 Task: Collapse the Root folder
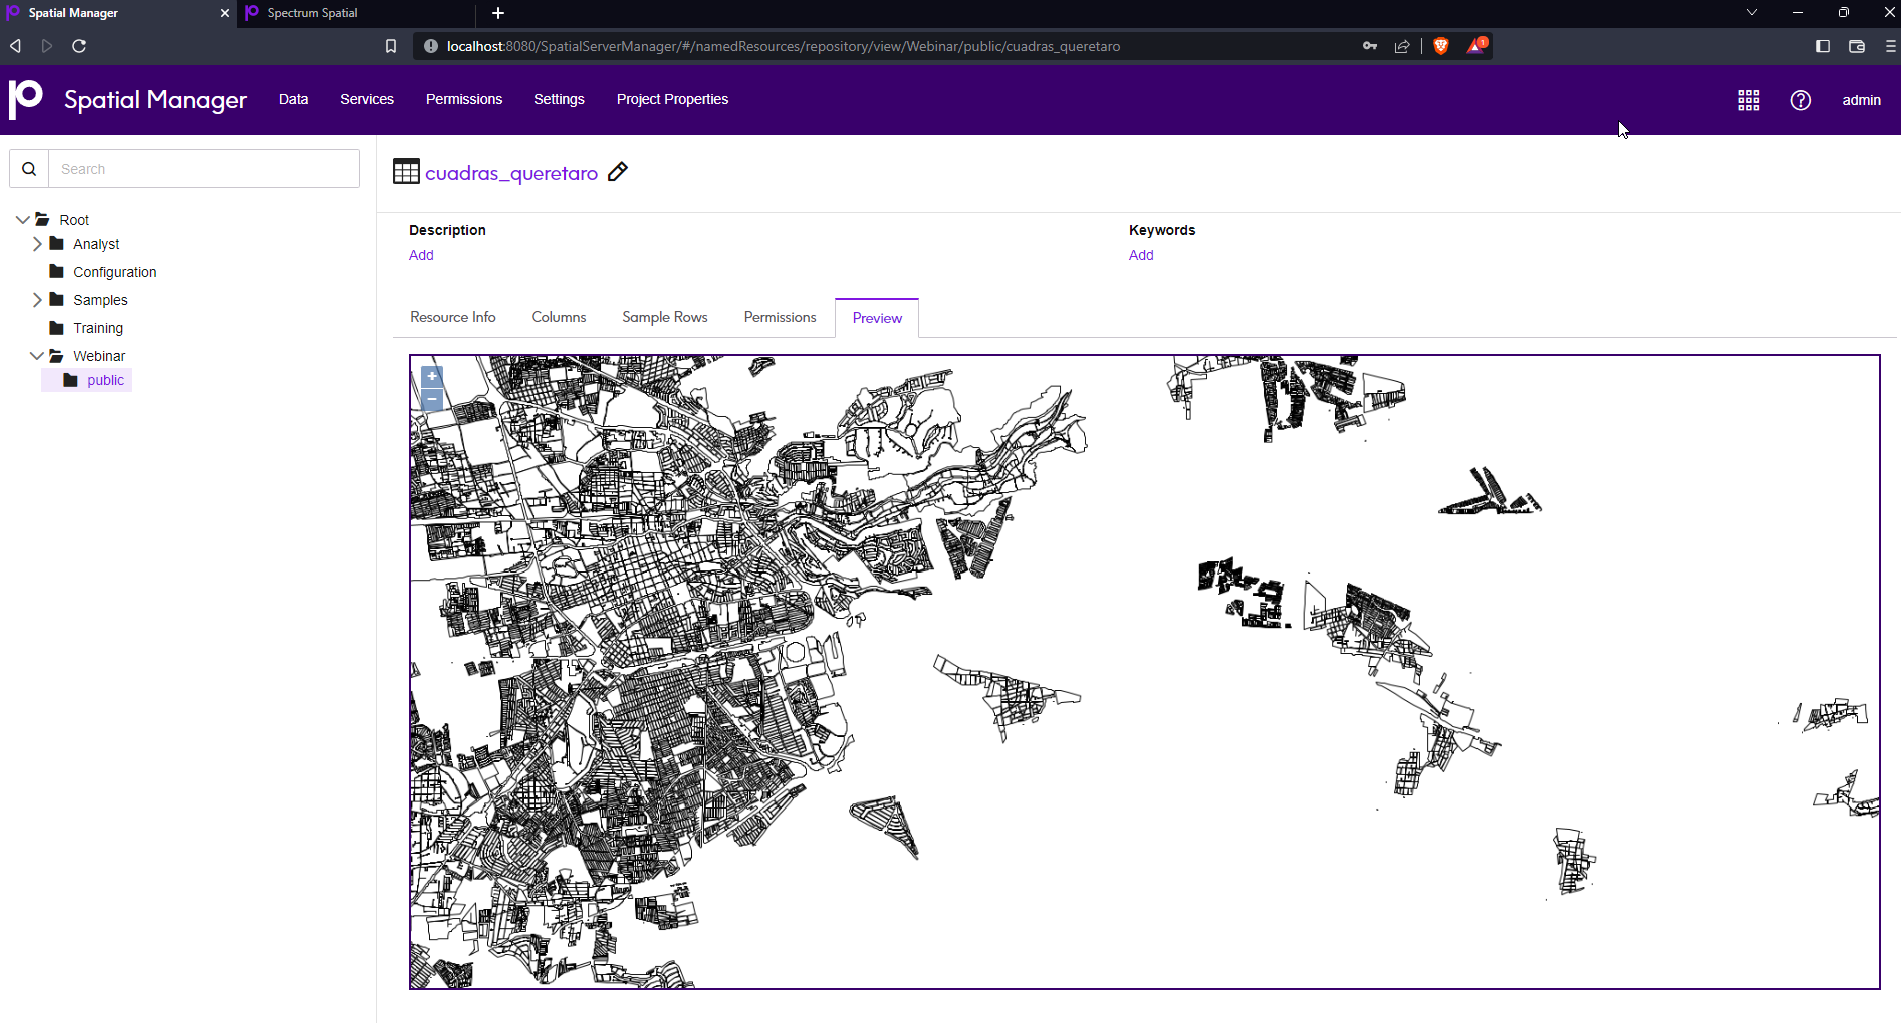[x=22, y=219]
